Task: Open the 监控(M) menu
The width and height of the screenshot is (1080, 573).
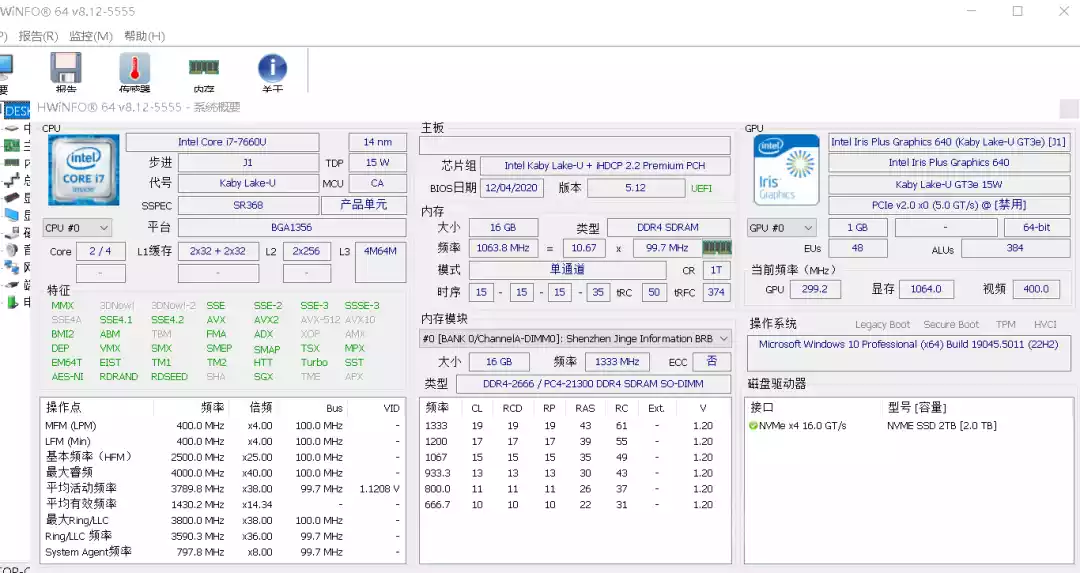Action: click(x=91, y=36)
